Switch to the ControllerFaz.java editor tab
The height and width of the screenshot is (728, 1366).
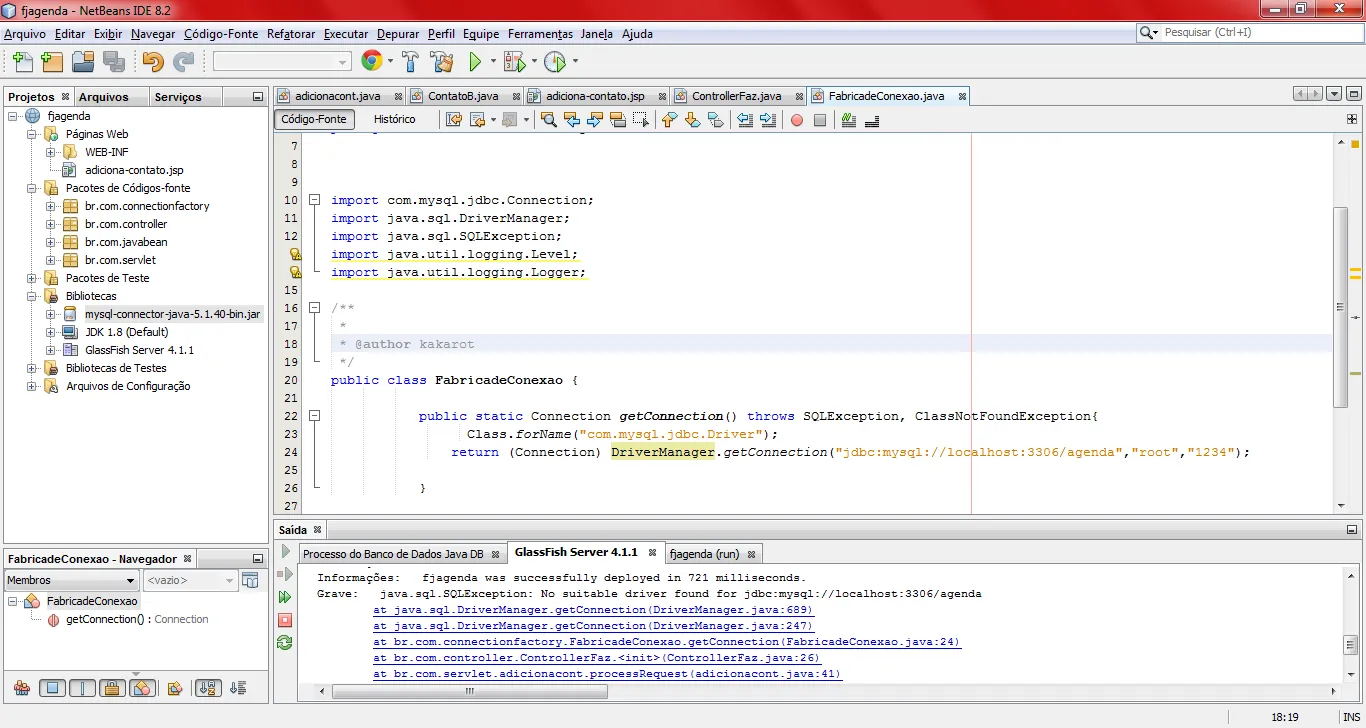click(736, 96)
